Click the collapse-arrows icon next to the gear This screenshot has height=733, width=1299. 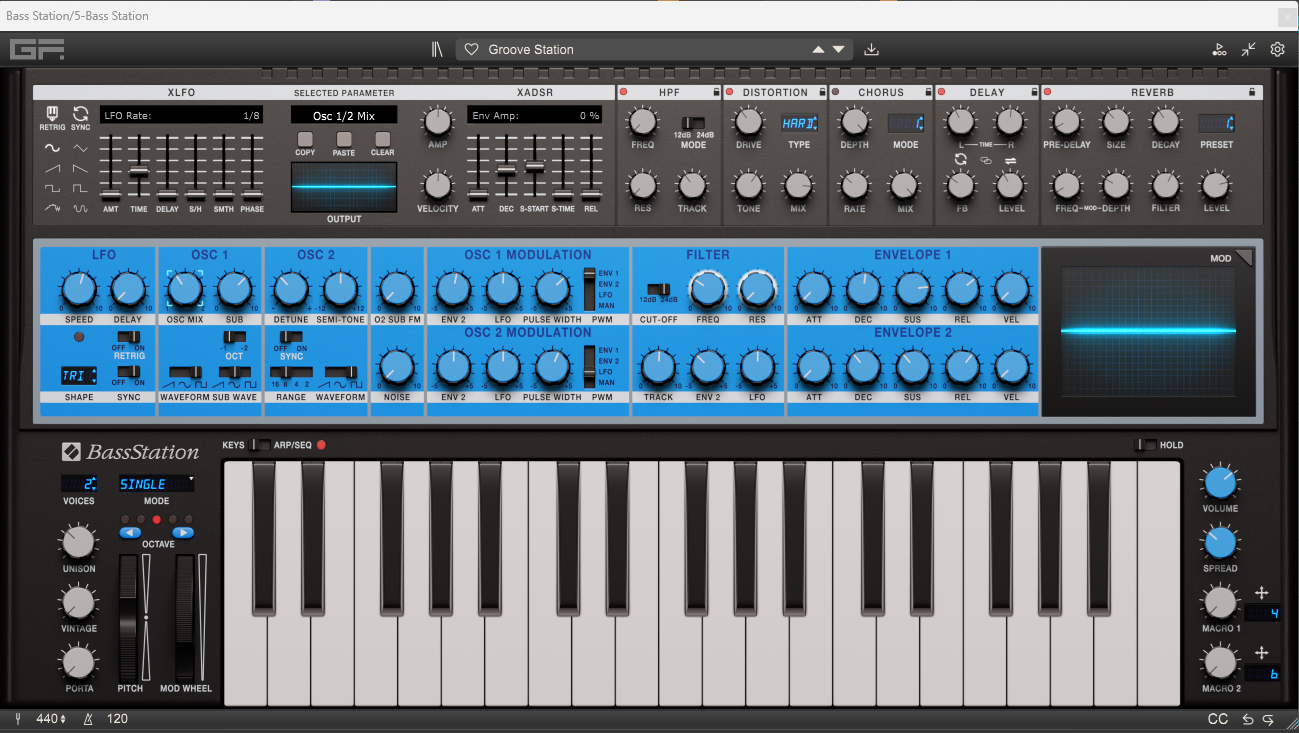point(1249,49)
